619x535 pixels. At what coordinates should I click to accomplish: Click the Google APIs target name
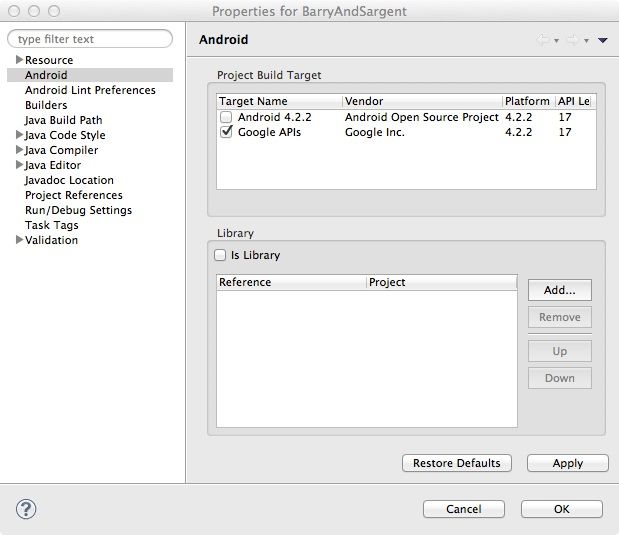point(269,132)
